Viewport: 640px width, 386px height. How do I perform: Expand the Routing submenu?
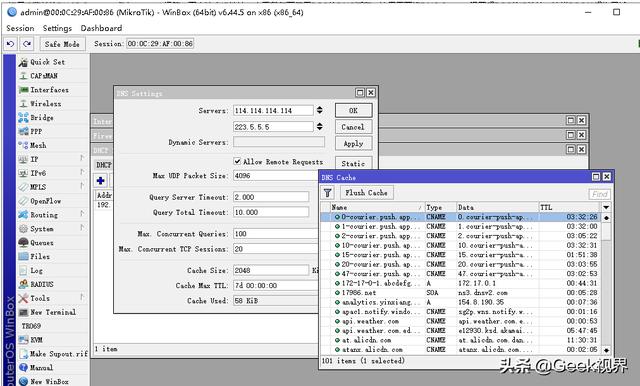pyautogui.click(x=82, y=214)
